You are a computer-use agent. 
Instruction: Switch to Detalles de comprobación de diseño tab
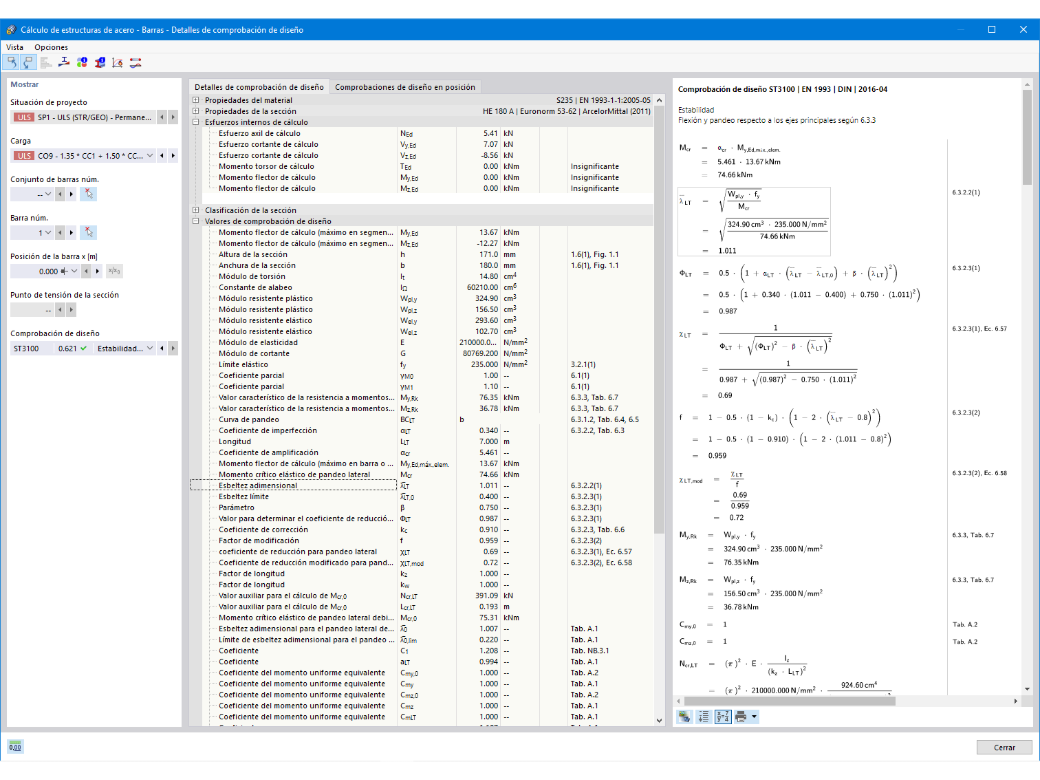coord(259,87)
